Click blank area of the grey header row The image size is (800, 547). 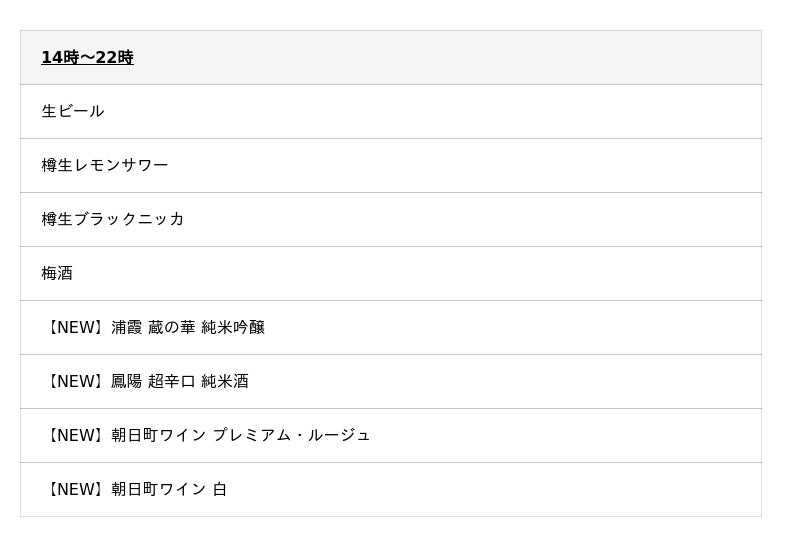click(x=450, y=58)
